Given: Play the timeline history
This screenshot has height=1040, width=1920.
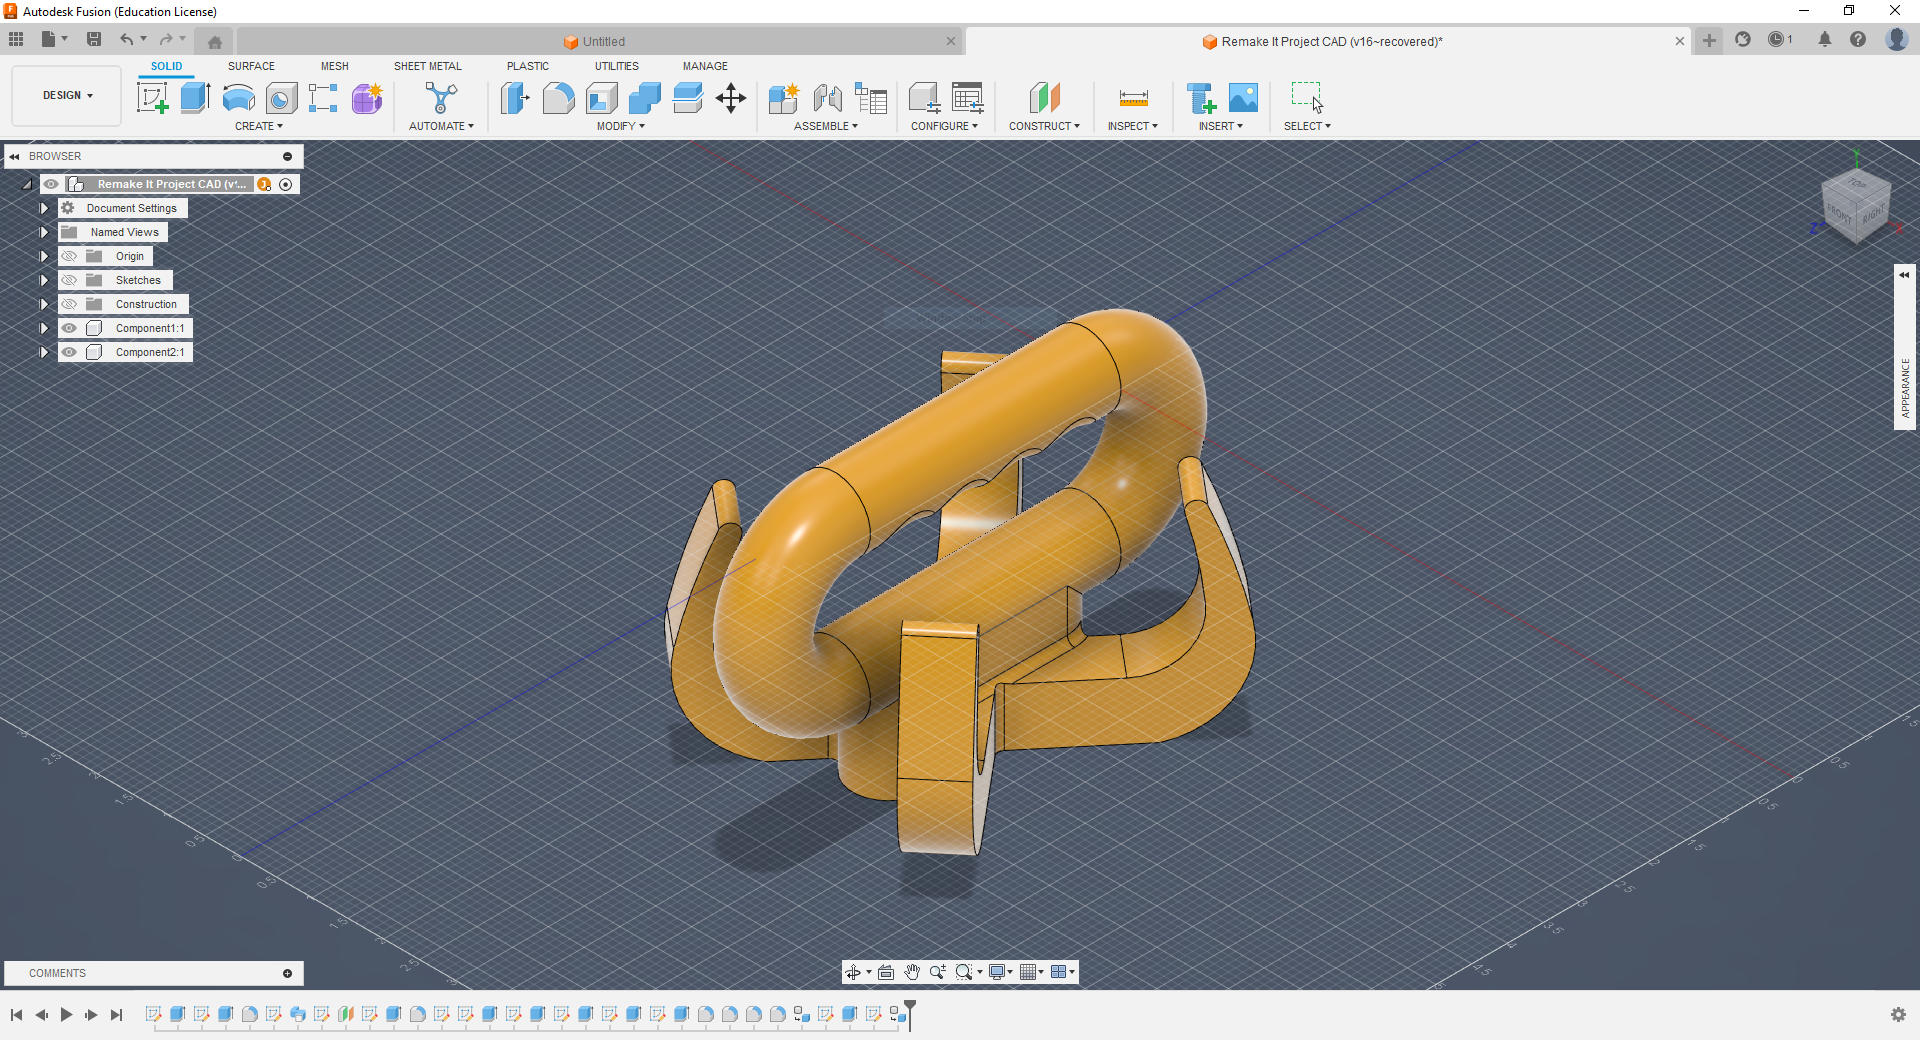Looking at the screenshot, I should coord(66,1015).
